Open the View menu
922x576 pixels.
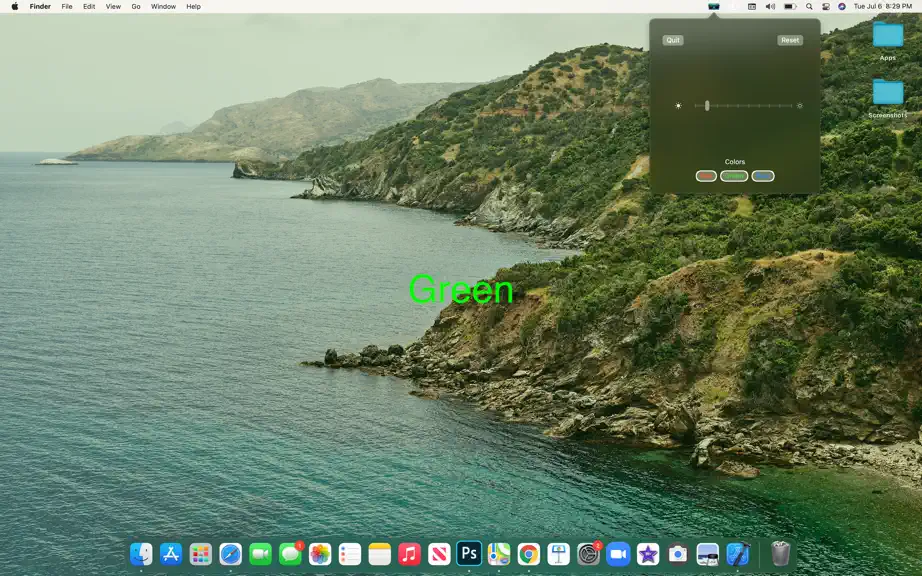click(x=113, y=6)
